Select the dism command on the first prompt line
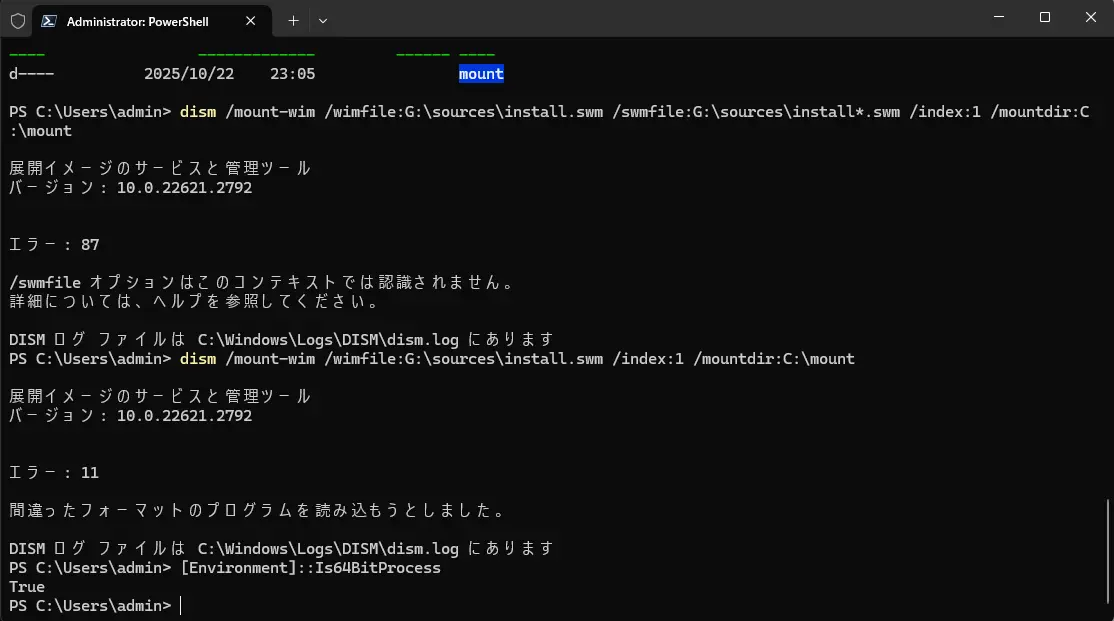Image resolution: width=1114 pixels, height=621 pixels. [196, 111]
